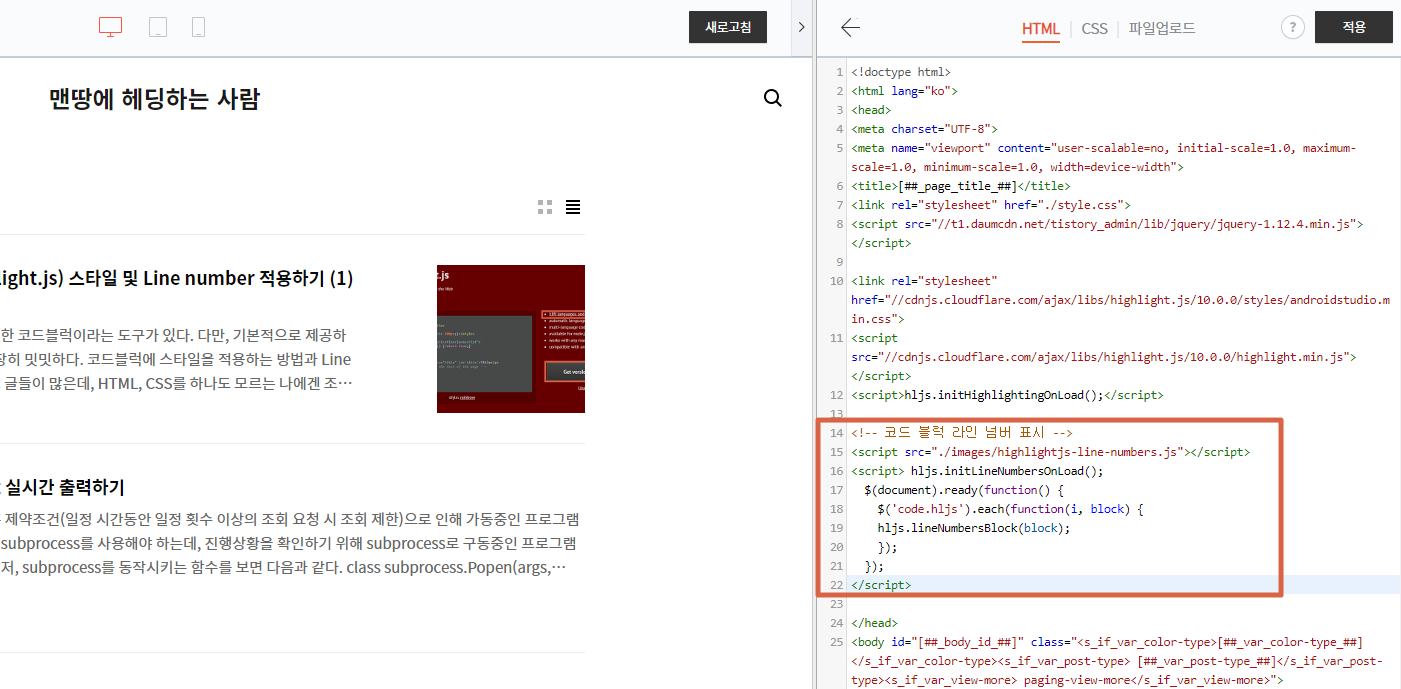The height and width of the screenshot is (689, 1401).
Task: Click the 새로고침 refresh button
Action: (x=728, y=27)
